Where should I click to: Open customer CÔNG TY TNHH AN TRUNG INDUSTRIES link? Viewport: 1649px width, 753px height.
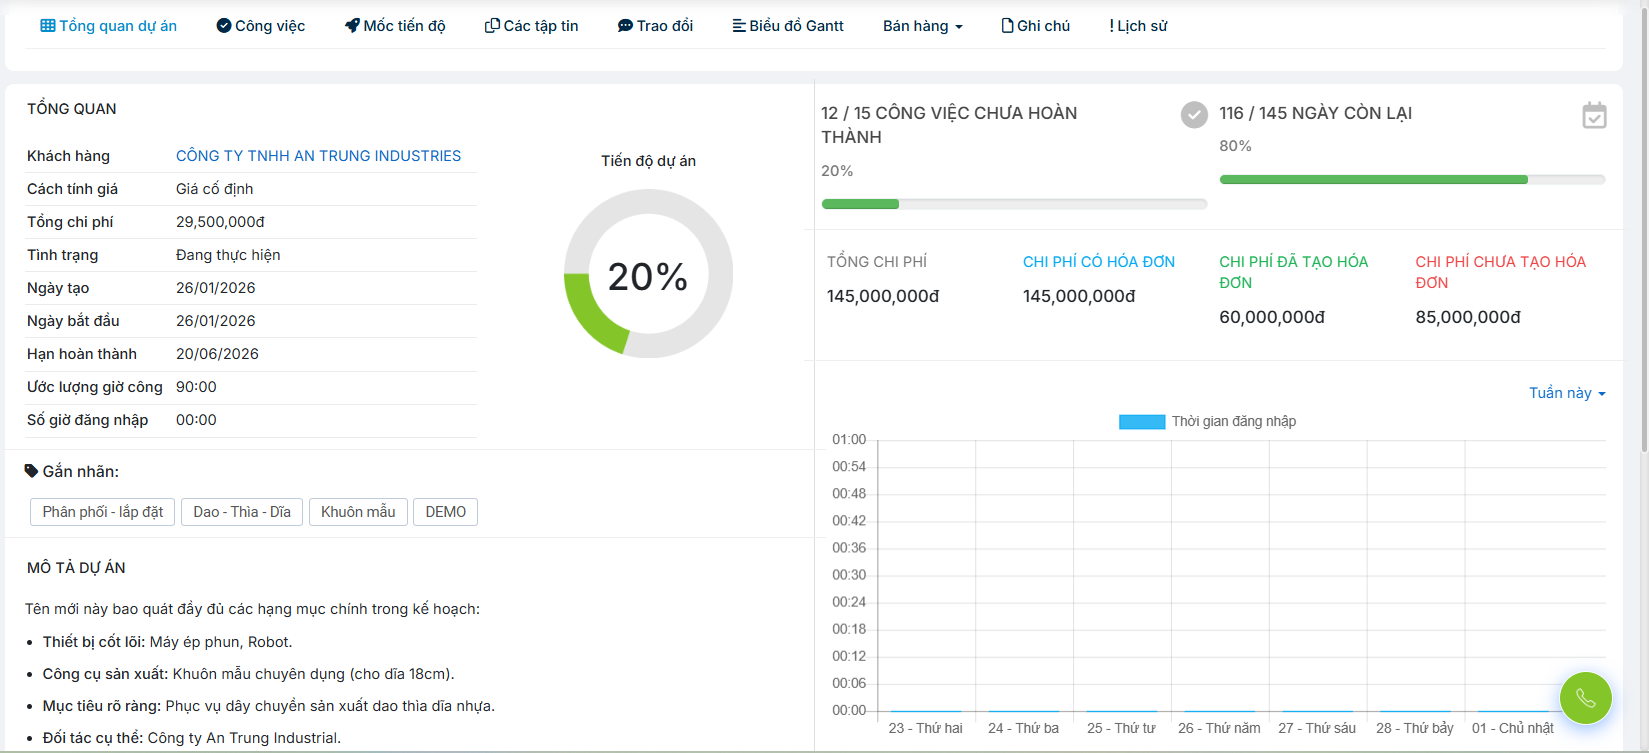[318, 156]
